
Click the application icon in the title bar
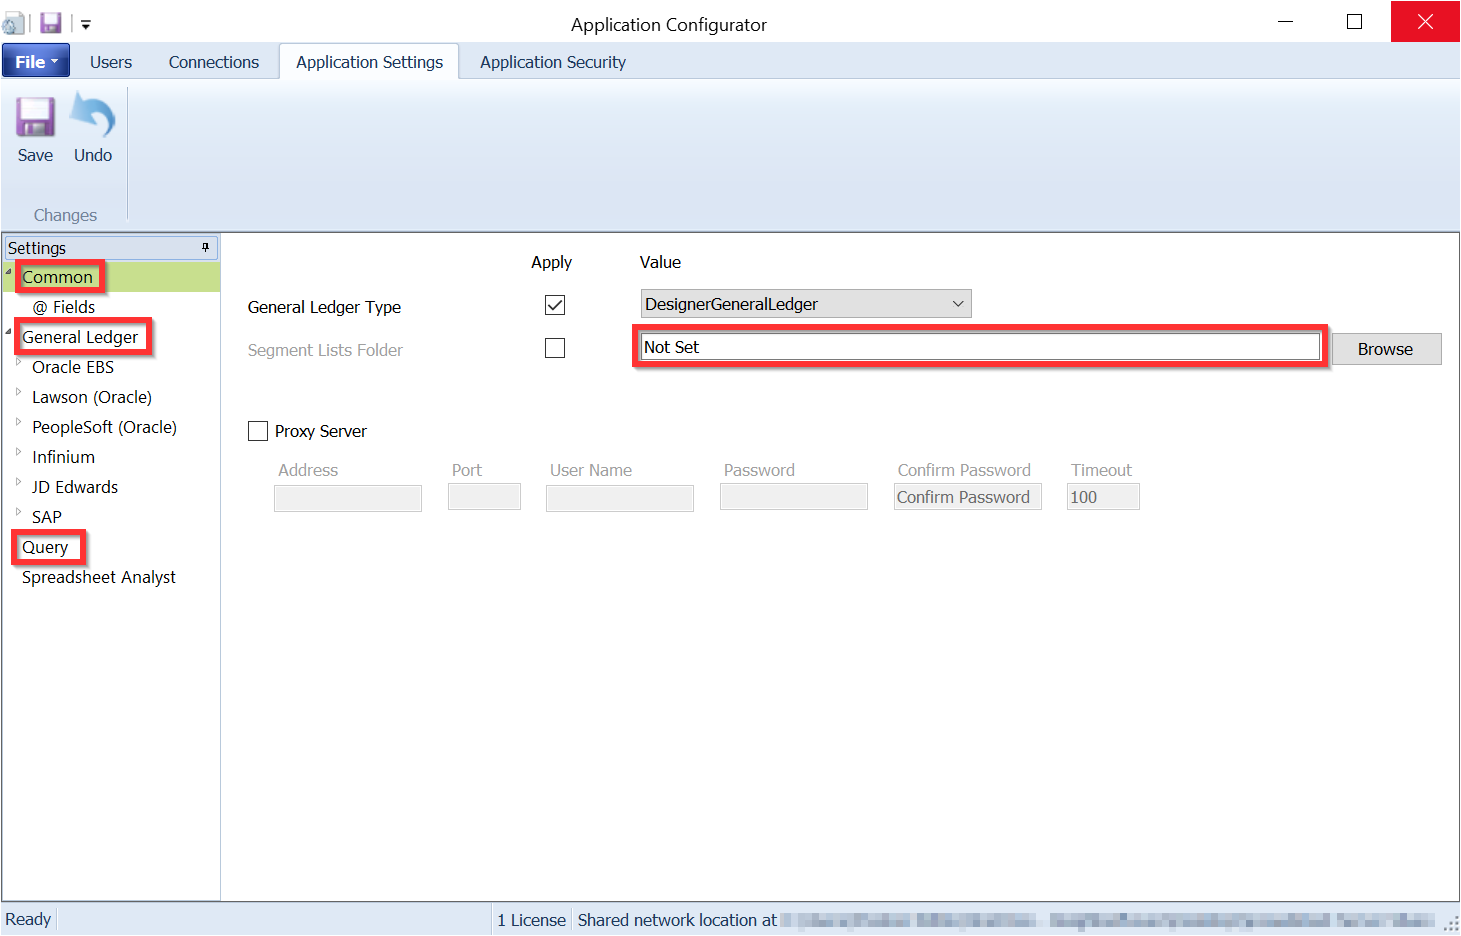click(x=13, y=23)
